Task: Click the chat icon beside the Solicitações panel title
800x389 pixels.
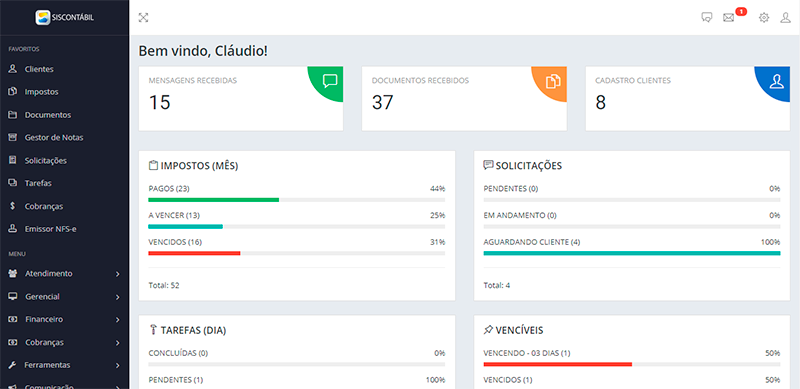Action: point(488,165)
